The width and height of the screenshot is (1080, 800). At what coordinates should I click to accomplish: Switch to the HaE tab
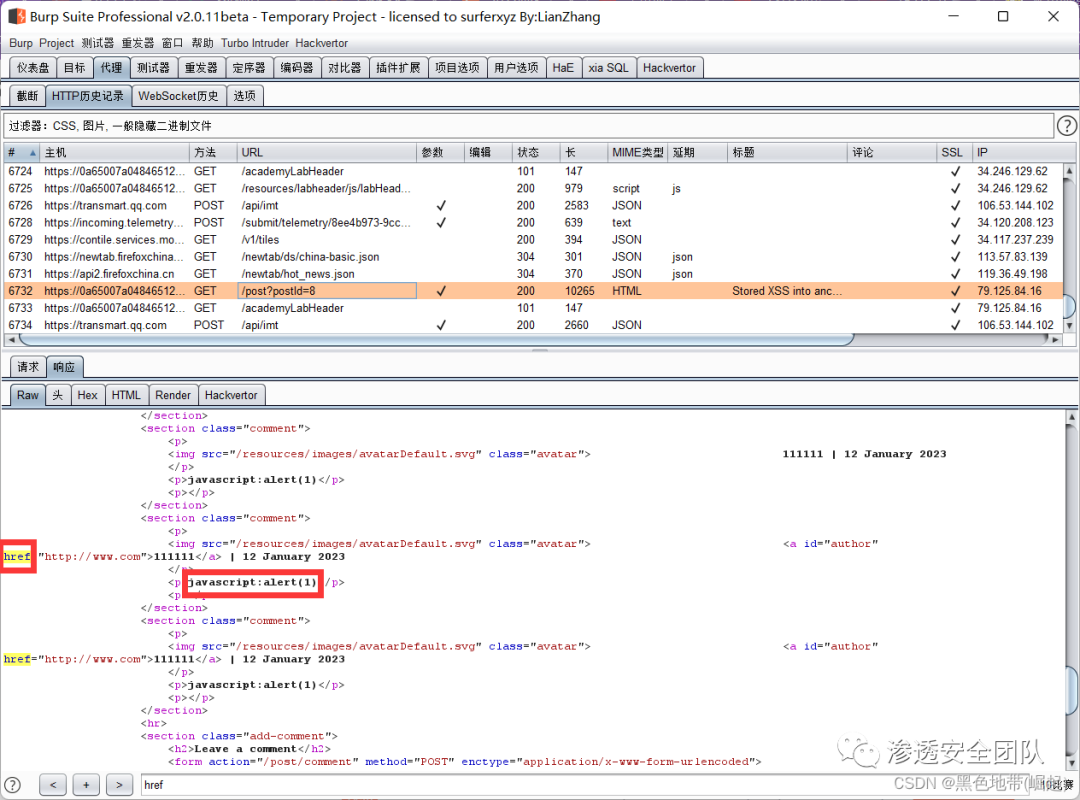(x=563, y=68)
